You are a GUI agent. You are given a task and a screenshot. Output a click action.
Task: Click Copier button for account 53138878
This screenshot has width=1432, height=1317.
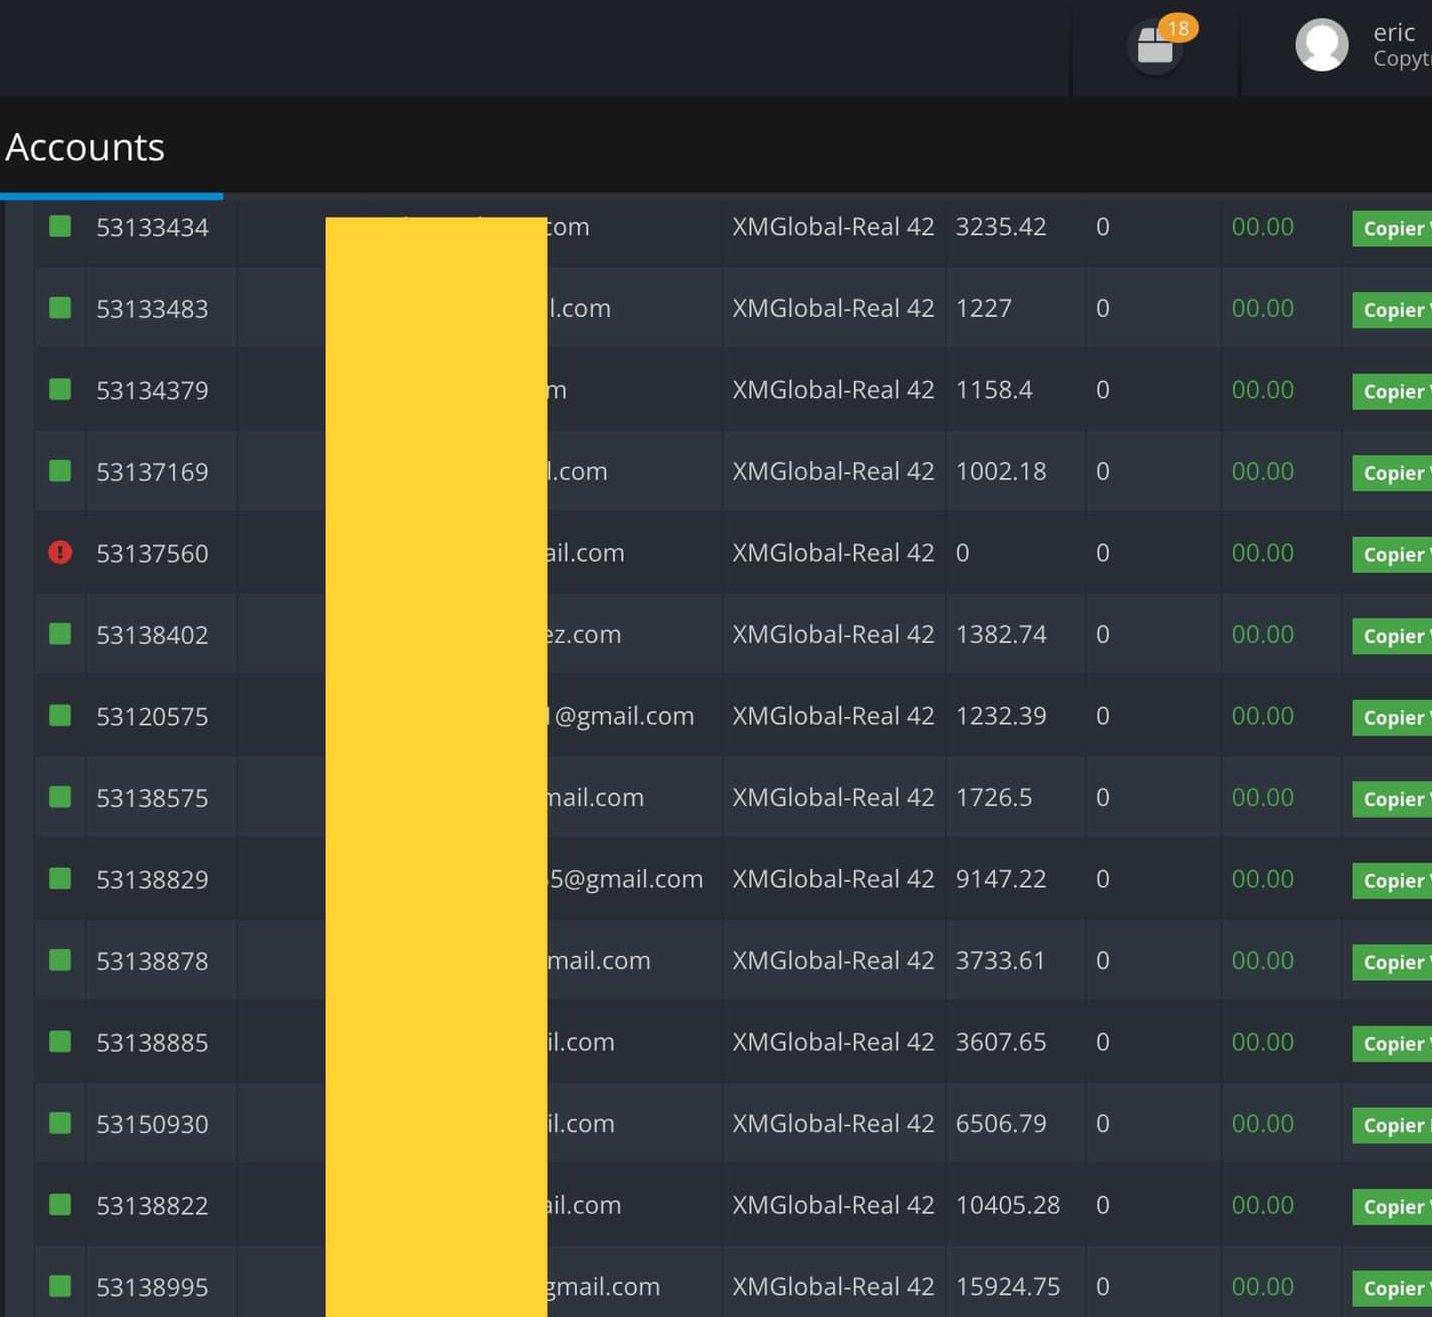(x=1392, y=962)
